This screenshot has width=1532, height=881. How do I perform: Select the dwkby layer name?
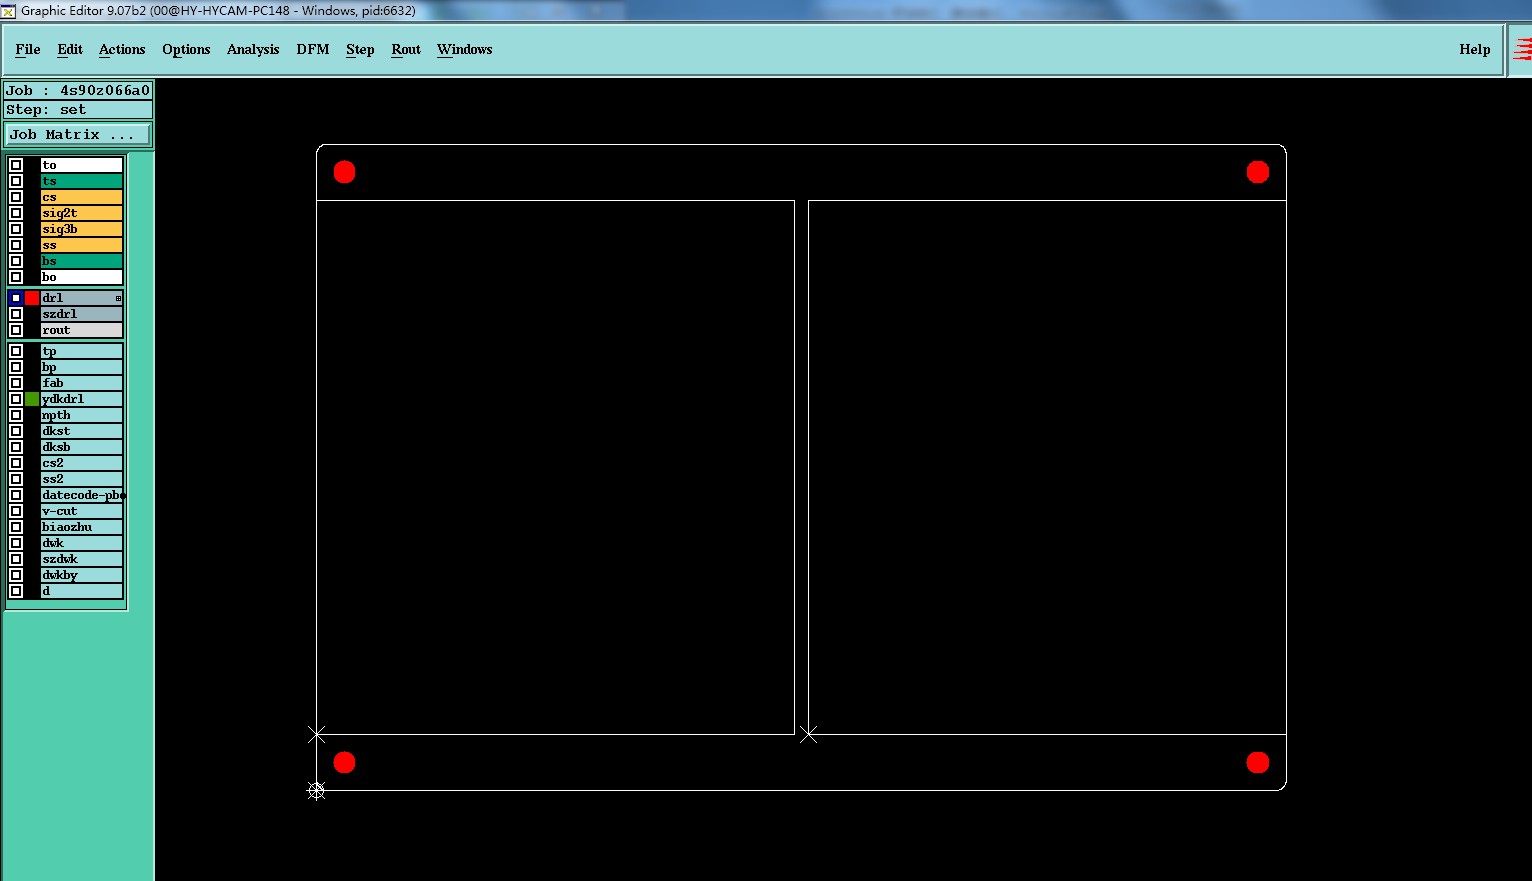point(82,575)
